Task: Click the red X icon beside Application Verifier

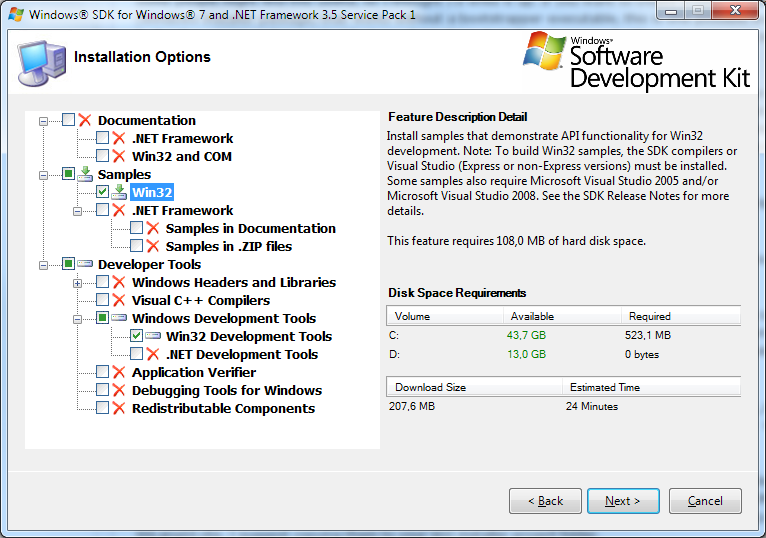Action: coord(119,372)
